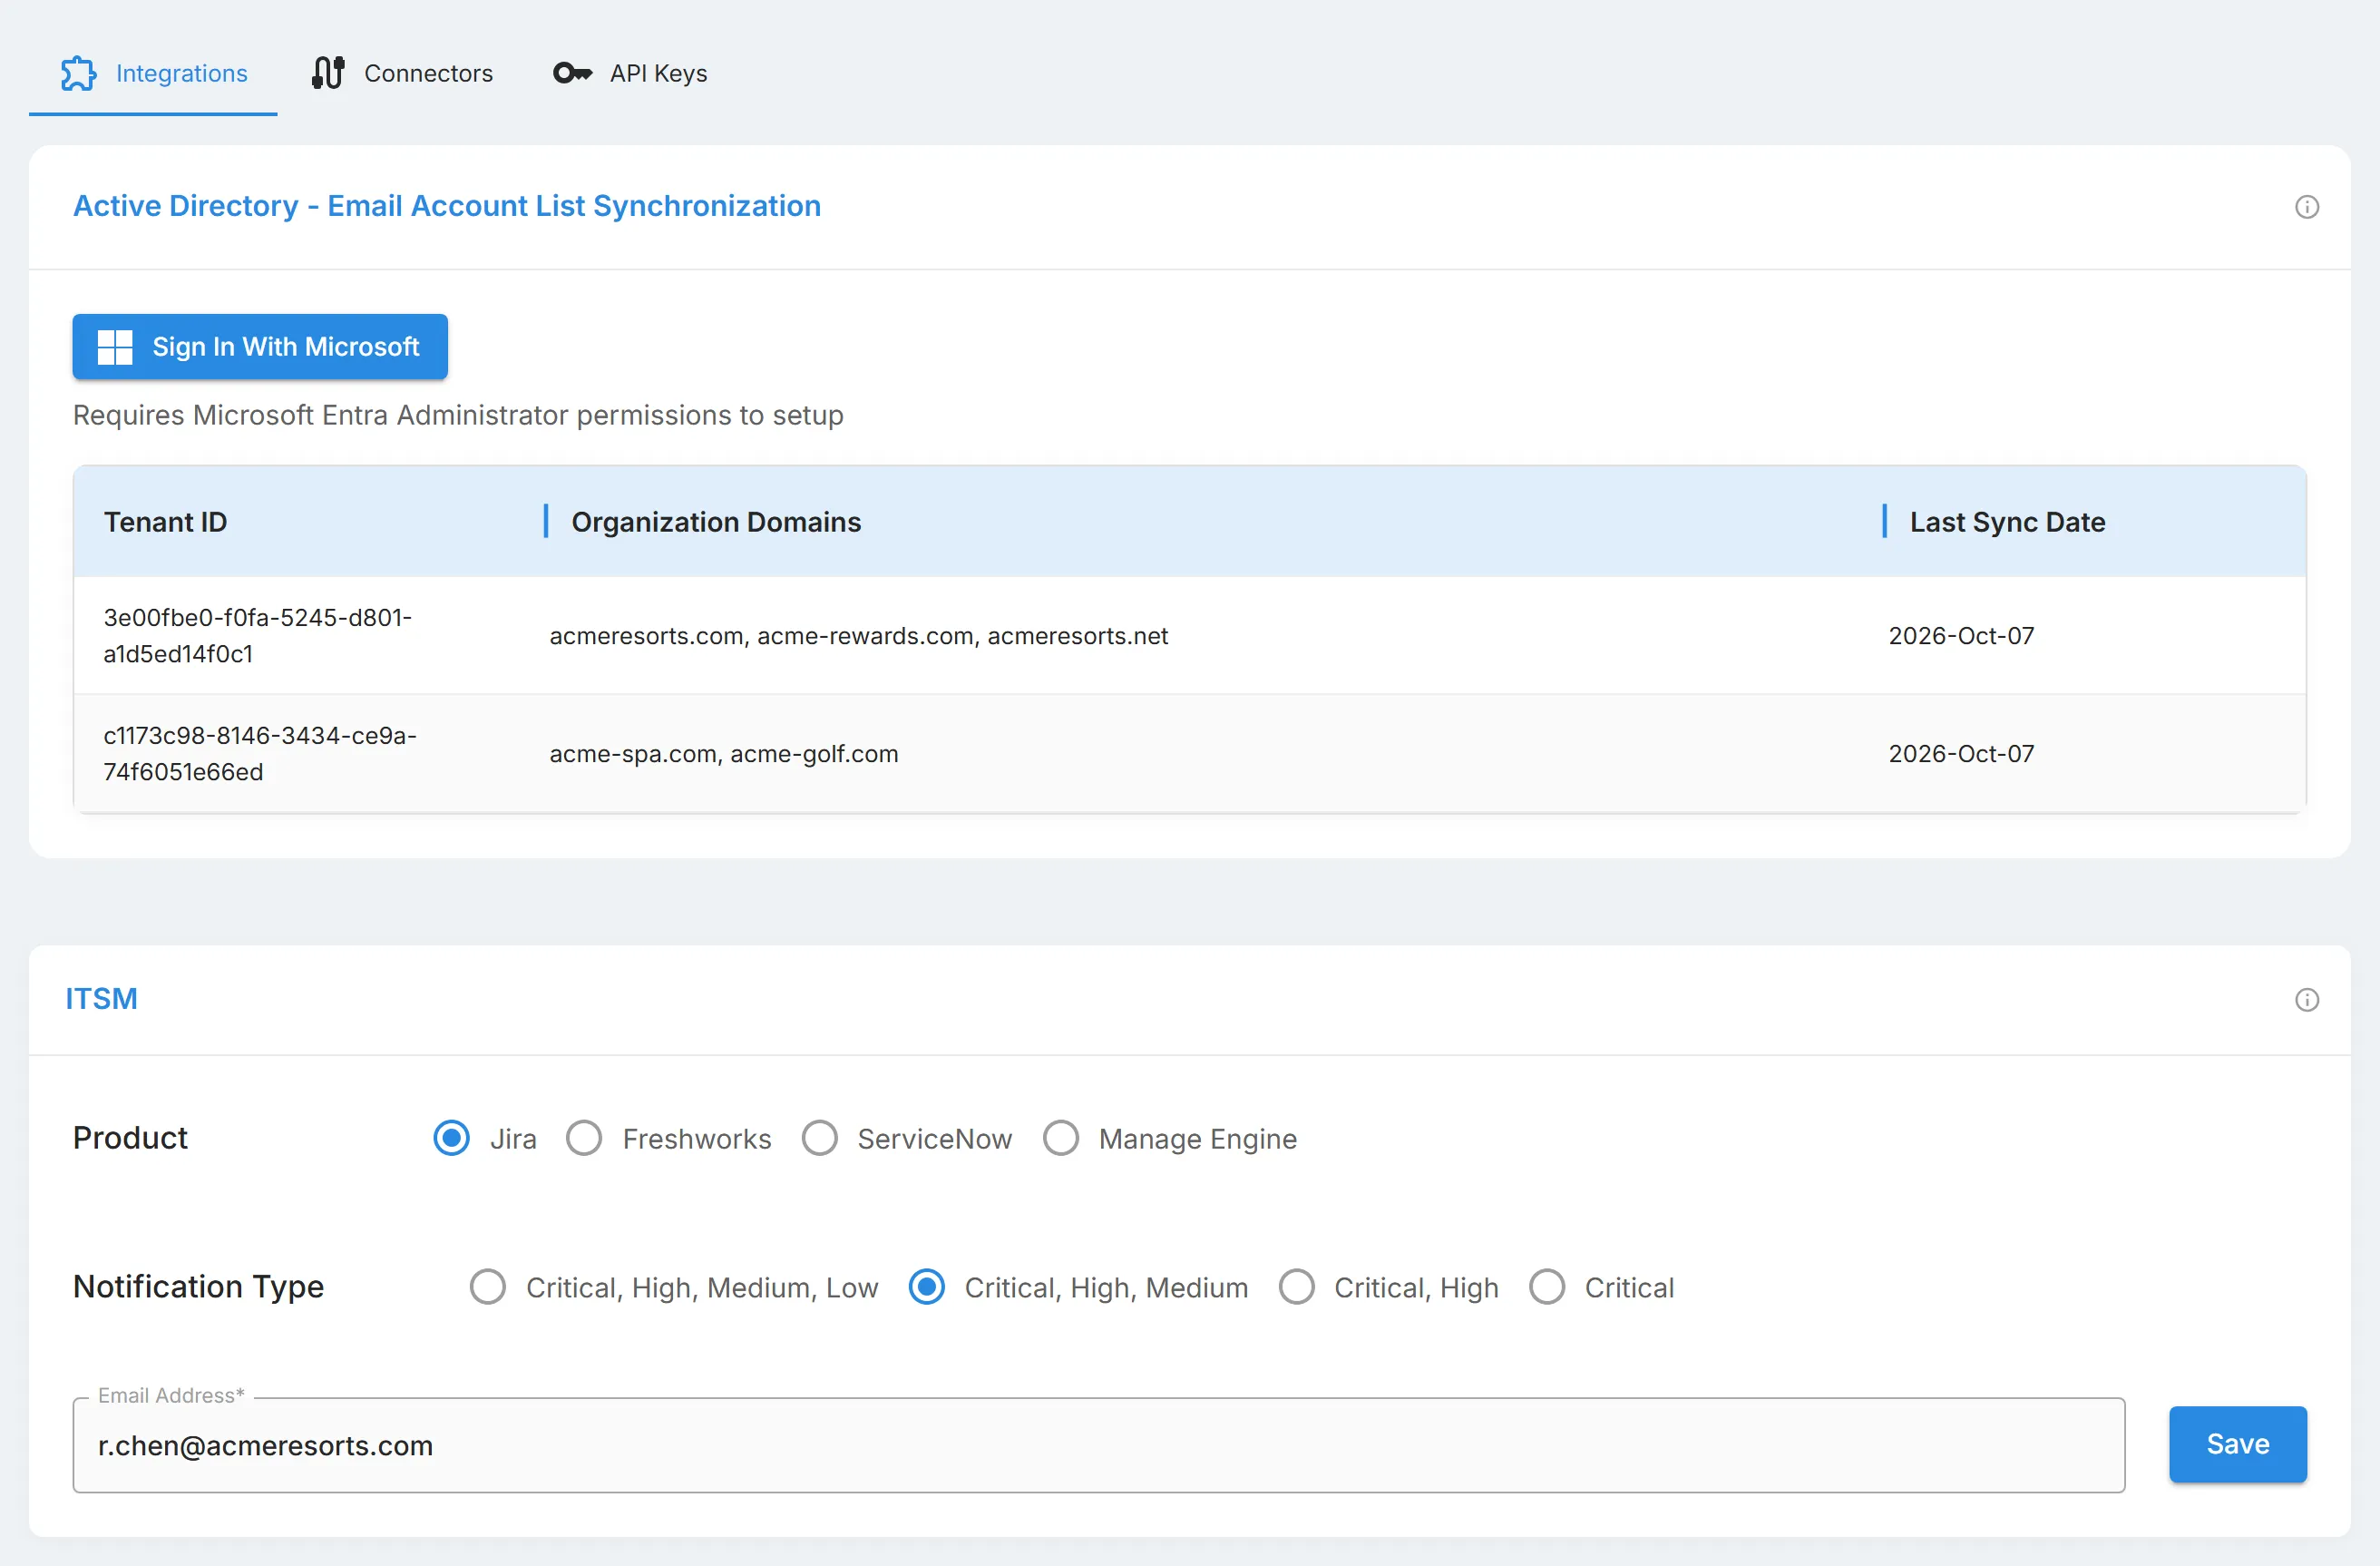
Task: Click the Microsoft logo in sign-in button
Action: click(x=115, y=347)
